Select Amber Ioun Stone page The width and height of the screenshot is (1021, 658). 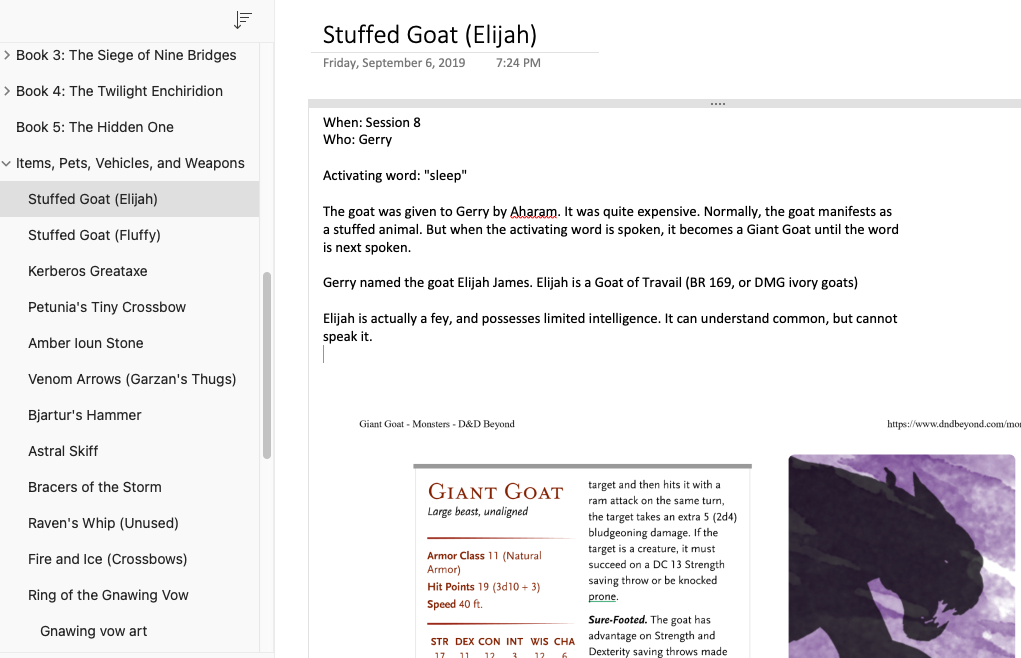click(x=86, y=343)
